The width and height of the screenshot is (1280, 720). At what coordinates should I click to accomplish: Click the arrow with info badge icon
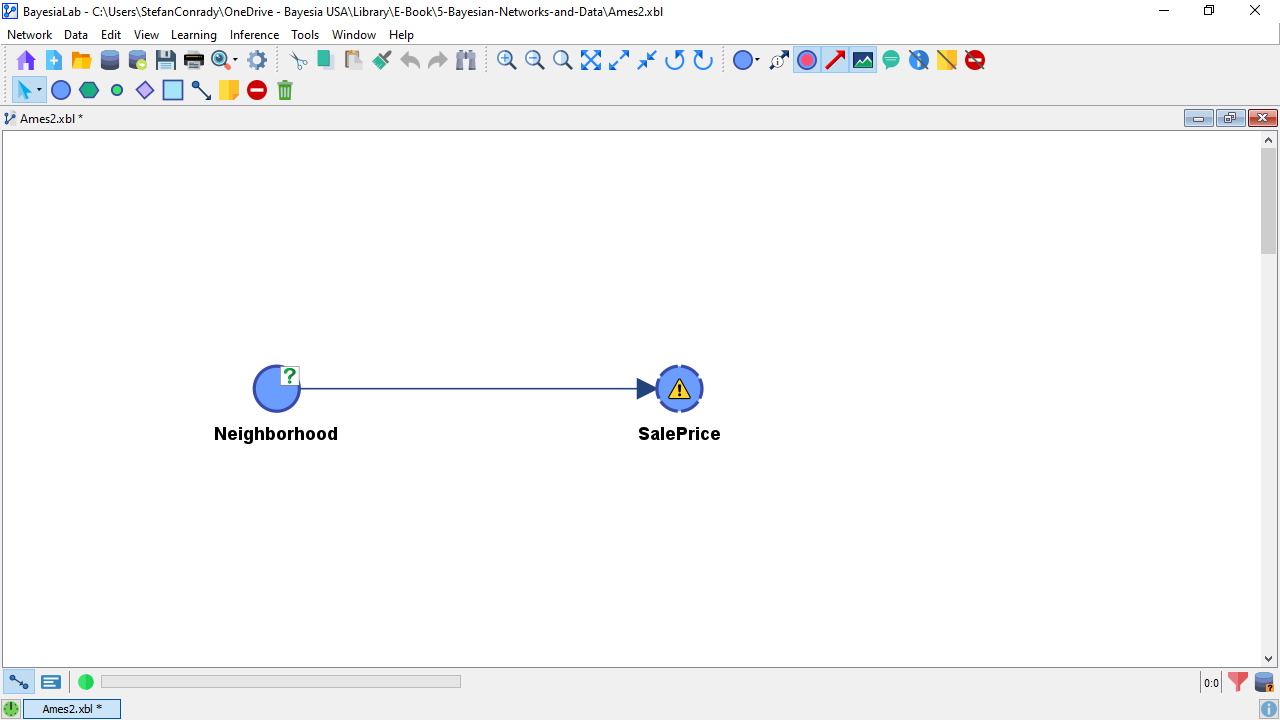(779, 60)
